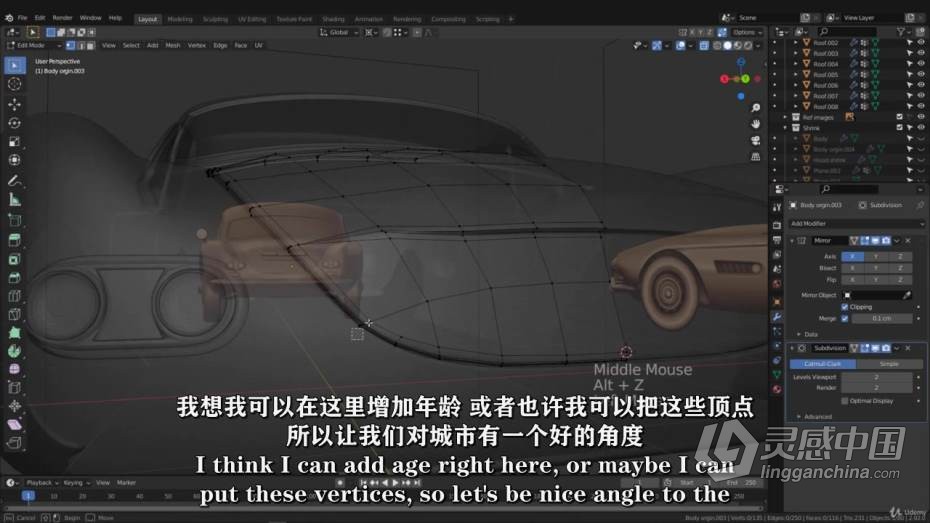Select the Select Box tool icon
930x523 pixels.
pos(15,65)
